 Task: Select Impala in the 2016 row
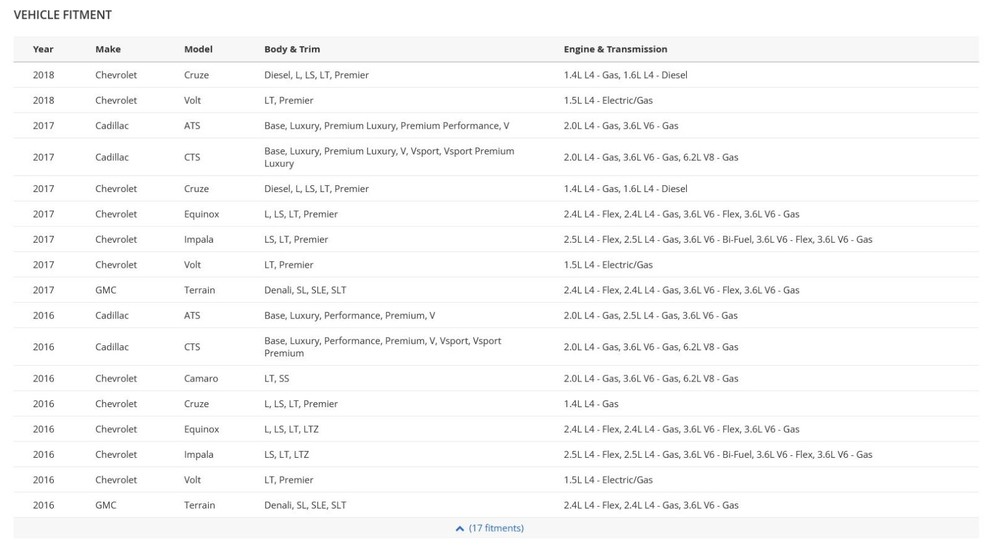199,455
